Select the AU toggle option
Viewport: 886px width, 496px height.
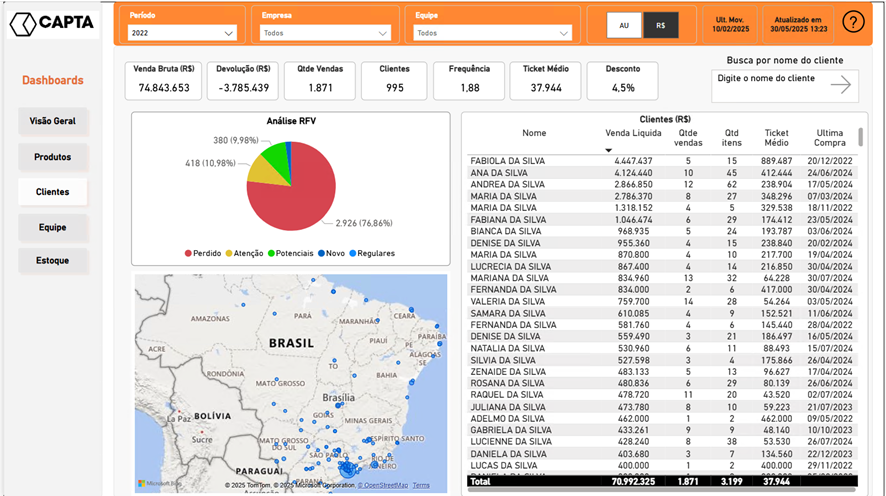624,25
